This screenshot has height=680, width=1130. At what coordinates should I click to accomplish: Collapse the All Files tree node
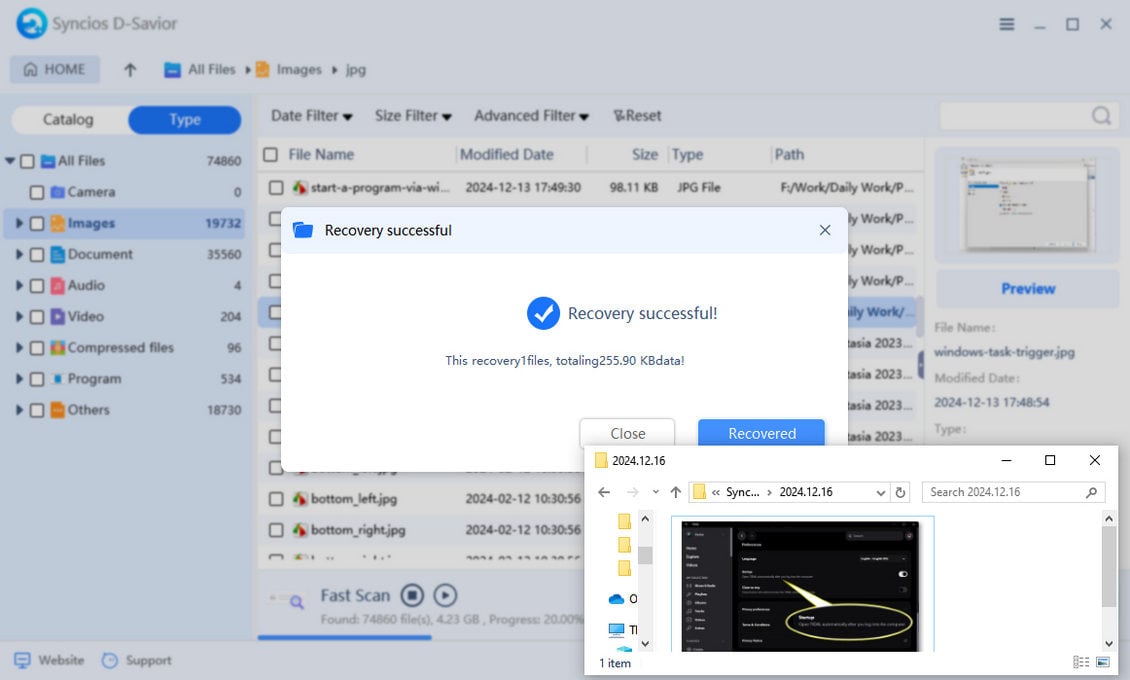[x=10, y=161]
